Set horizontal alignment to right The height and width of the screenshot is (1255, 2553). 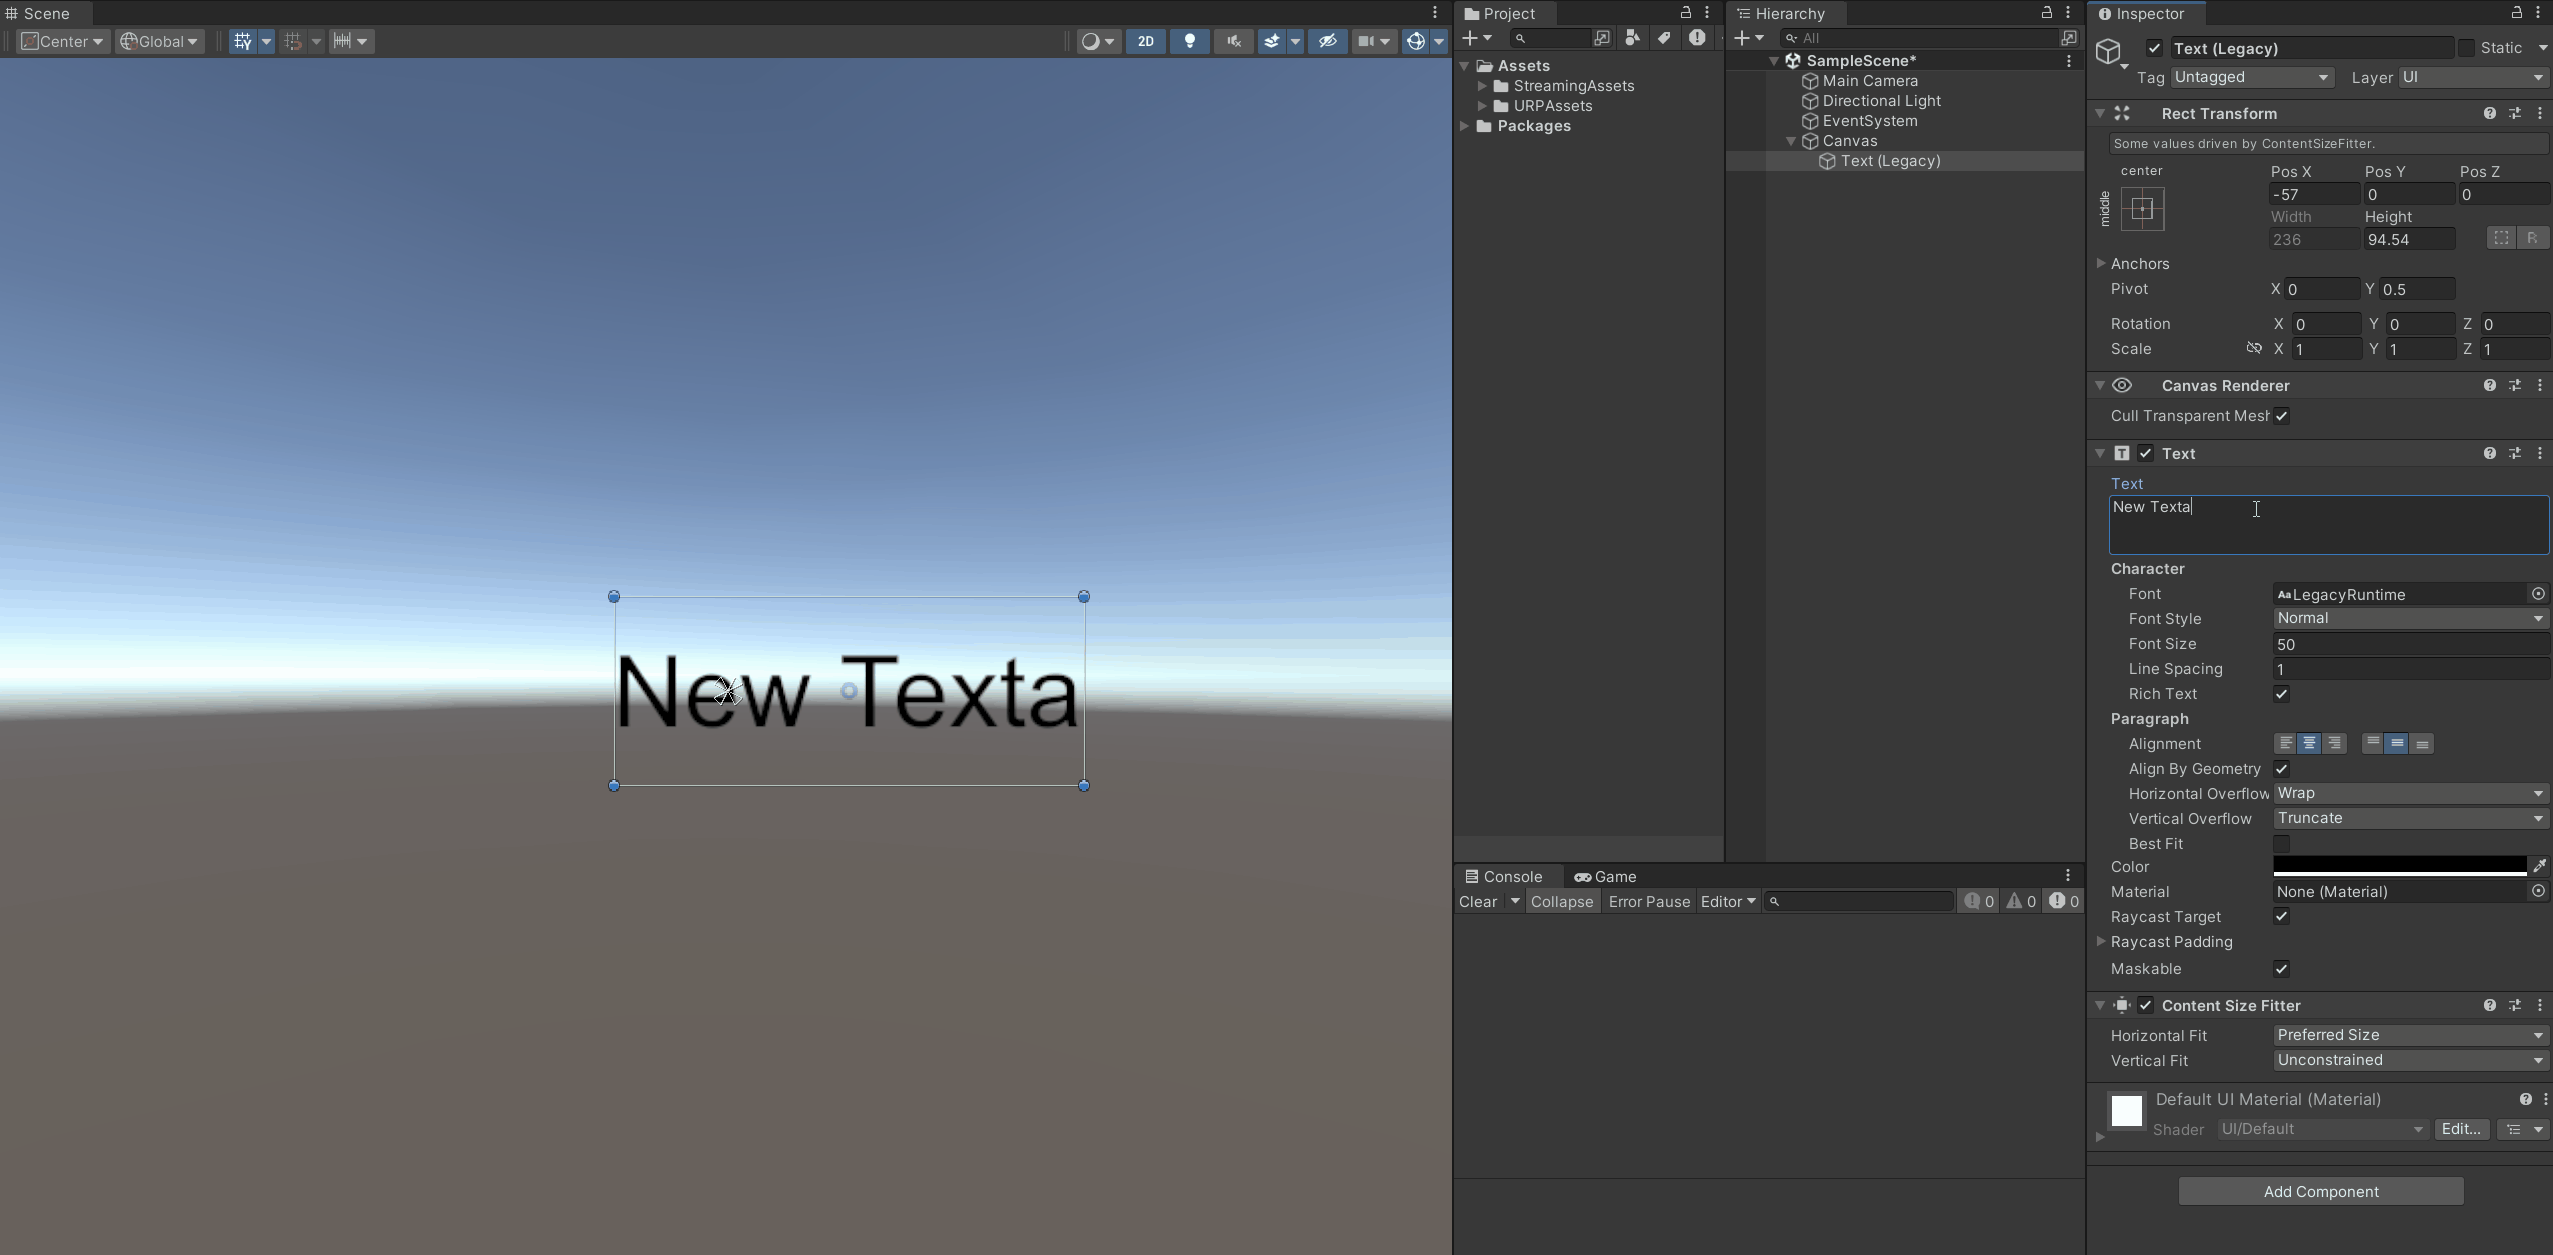tap(2334, 743)
